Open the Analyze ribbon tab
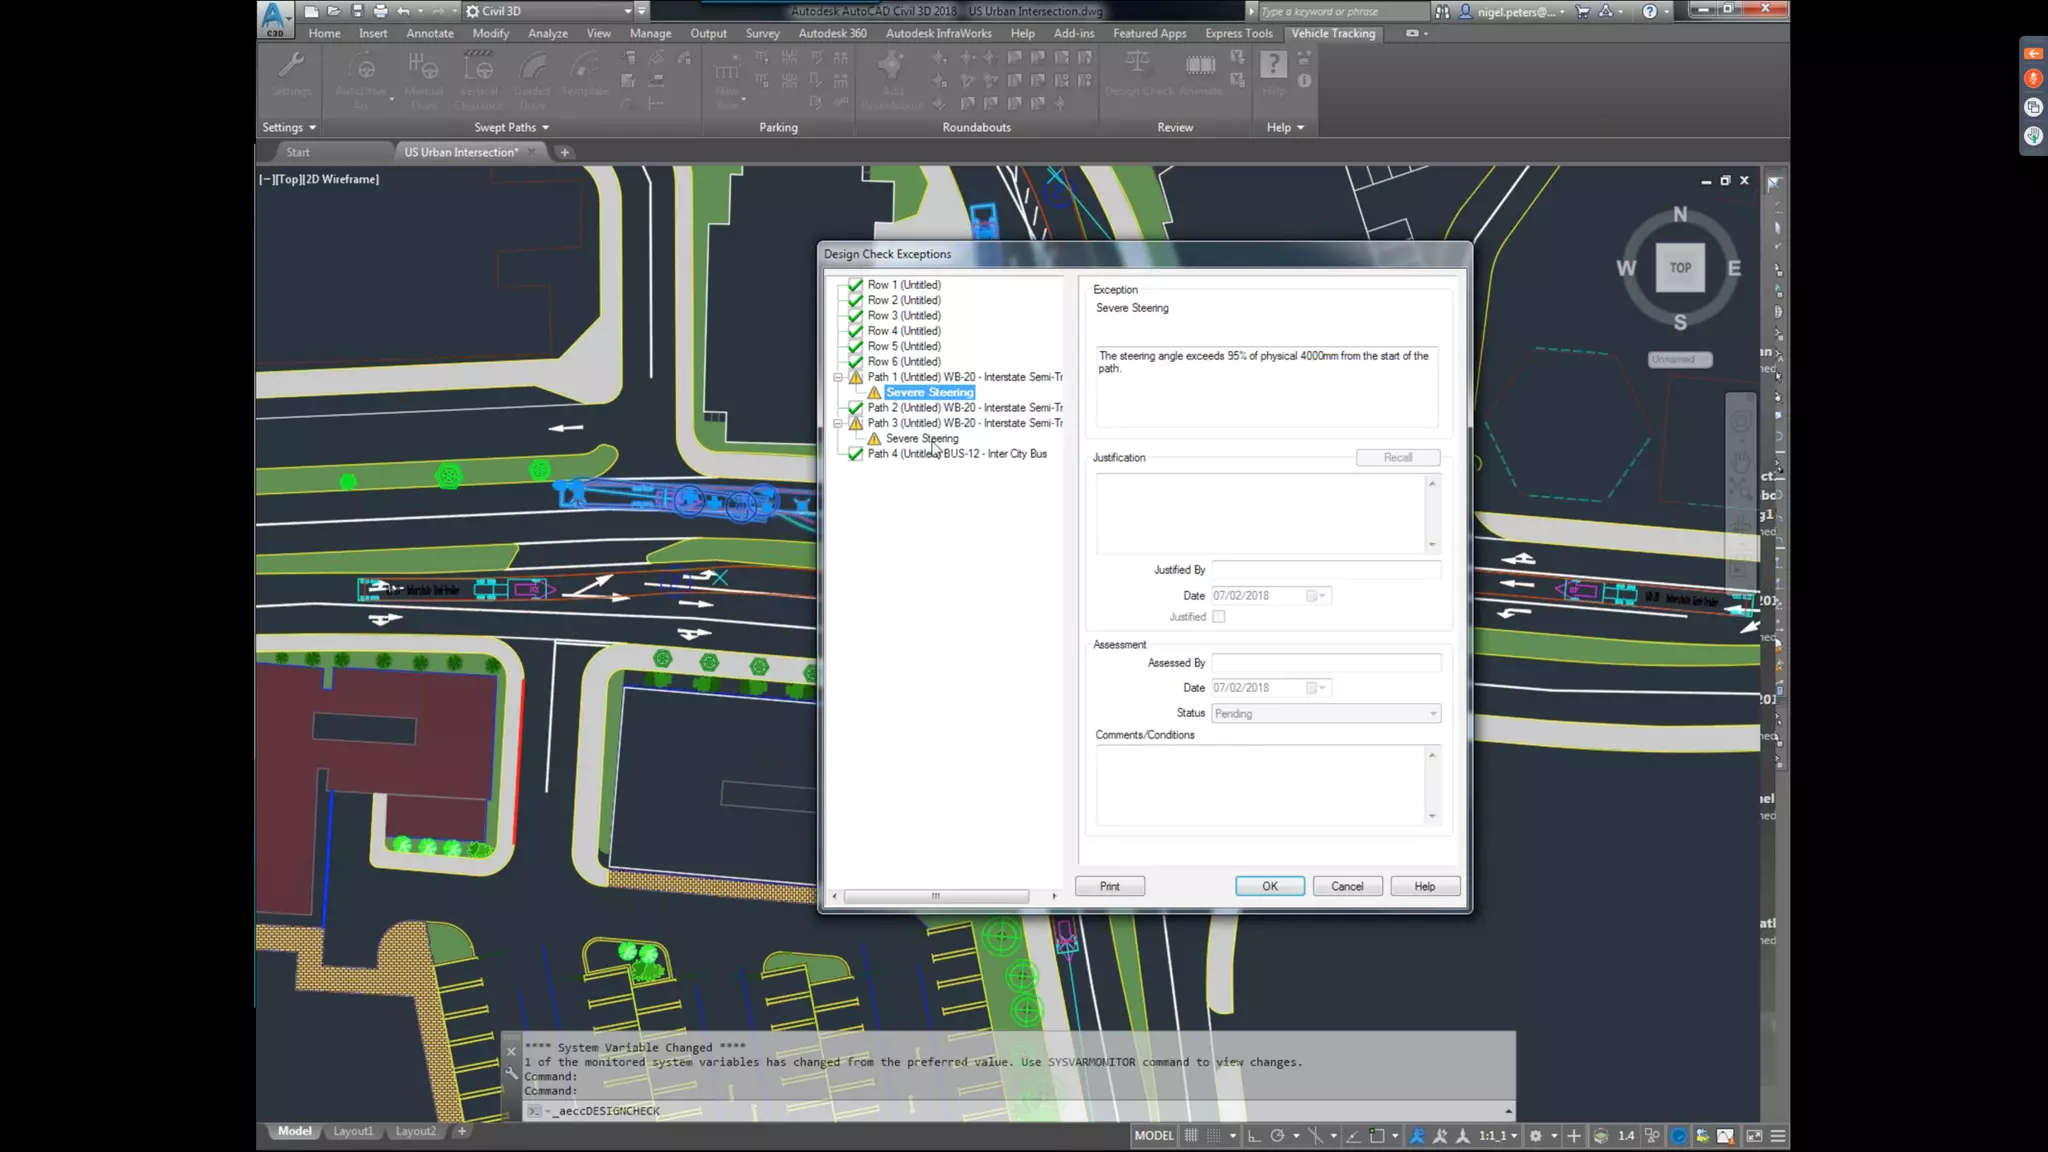The width and height of the screenshot is (2048, 1152). pos(547,33)
